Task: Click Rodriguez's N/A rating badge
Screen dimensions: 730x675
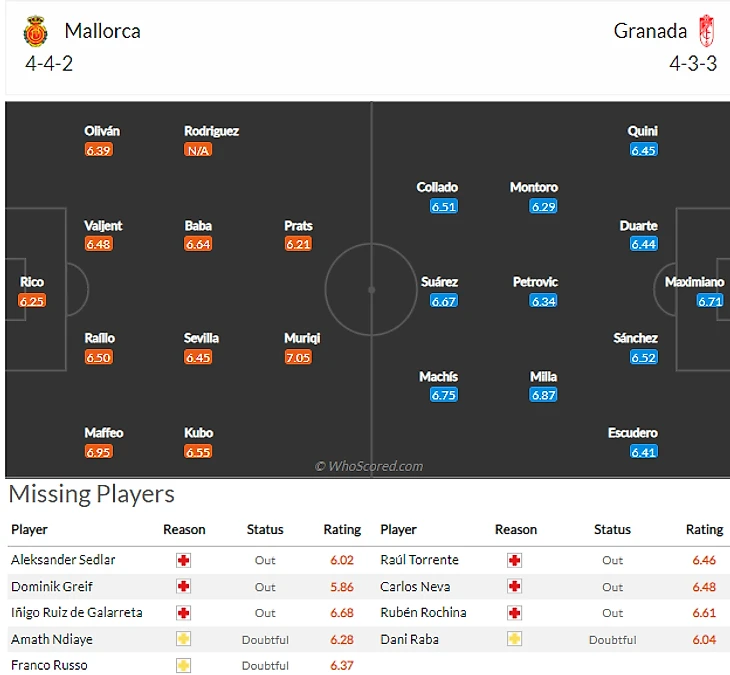Action: tap(198, 150)
